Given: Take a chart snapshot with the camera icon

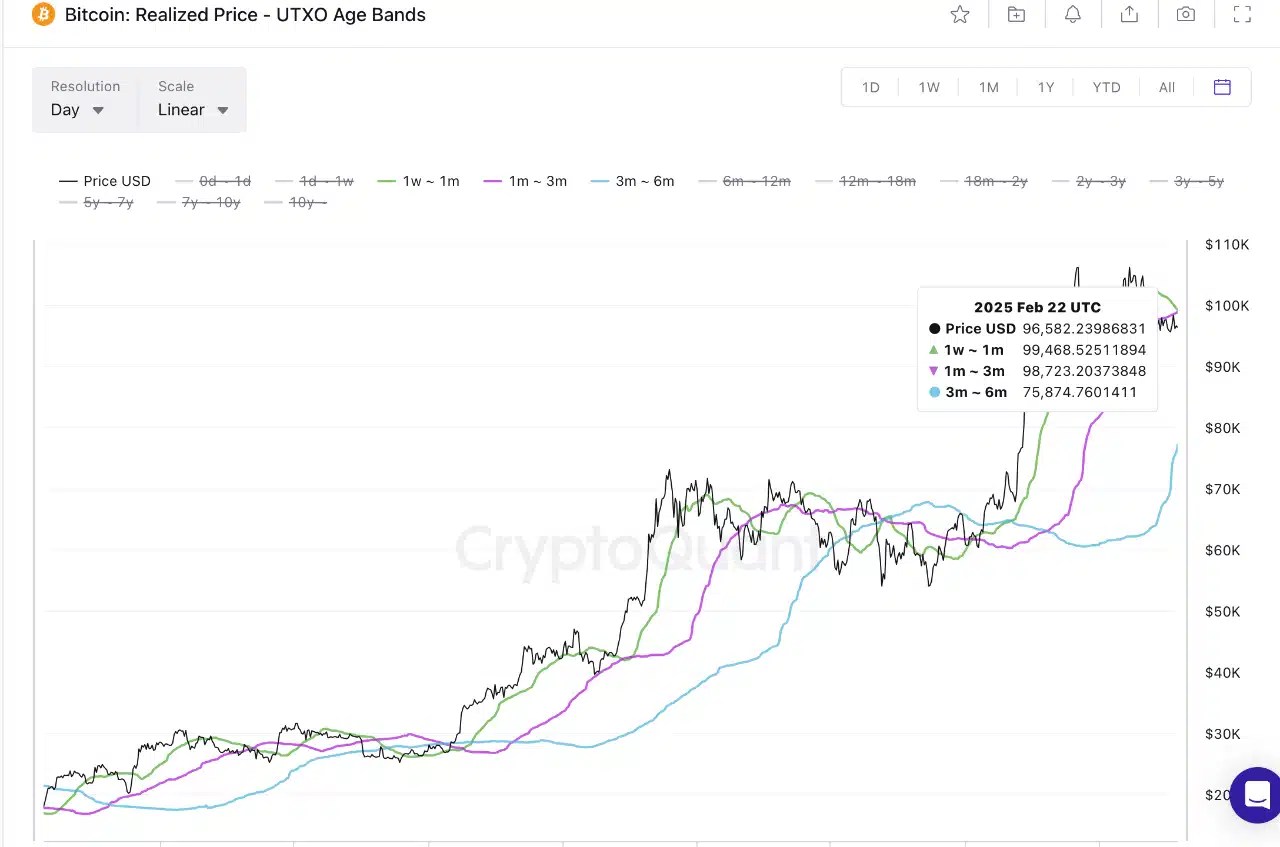Looking at the screenshot, I should (1185, 14).
